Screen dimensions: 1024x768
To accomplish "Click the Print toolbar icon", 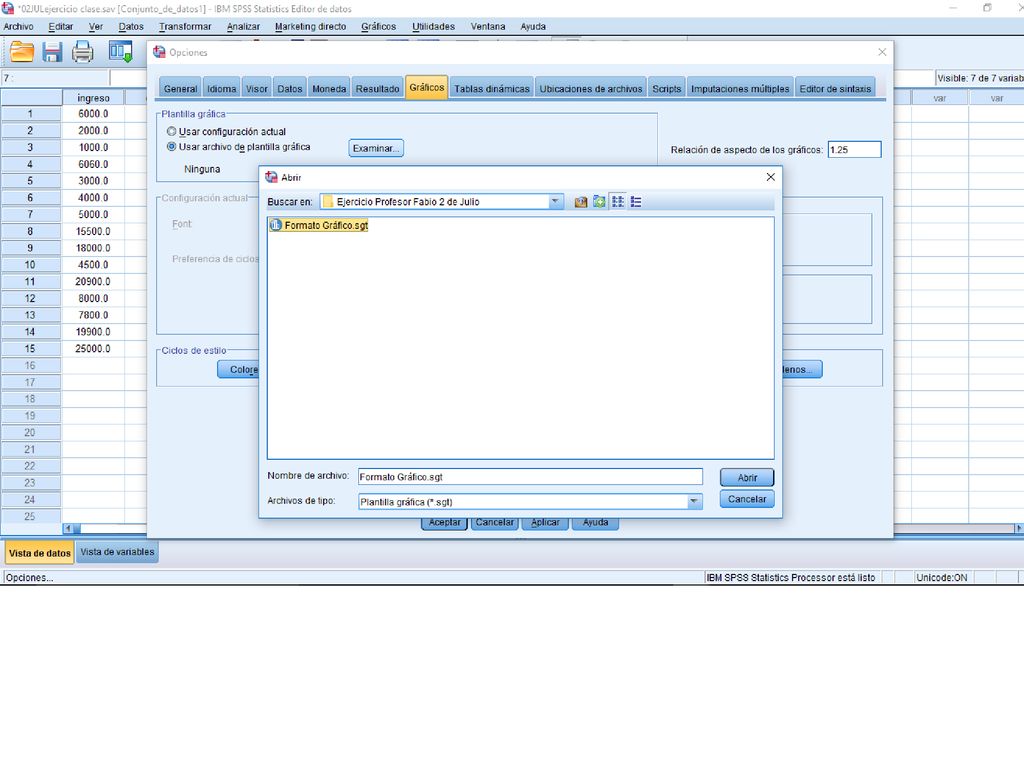I will 82,52.
